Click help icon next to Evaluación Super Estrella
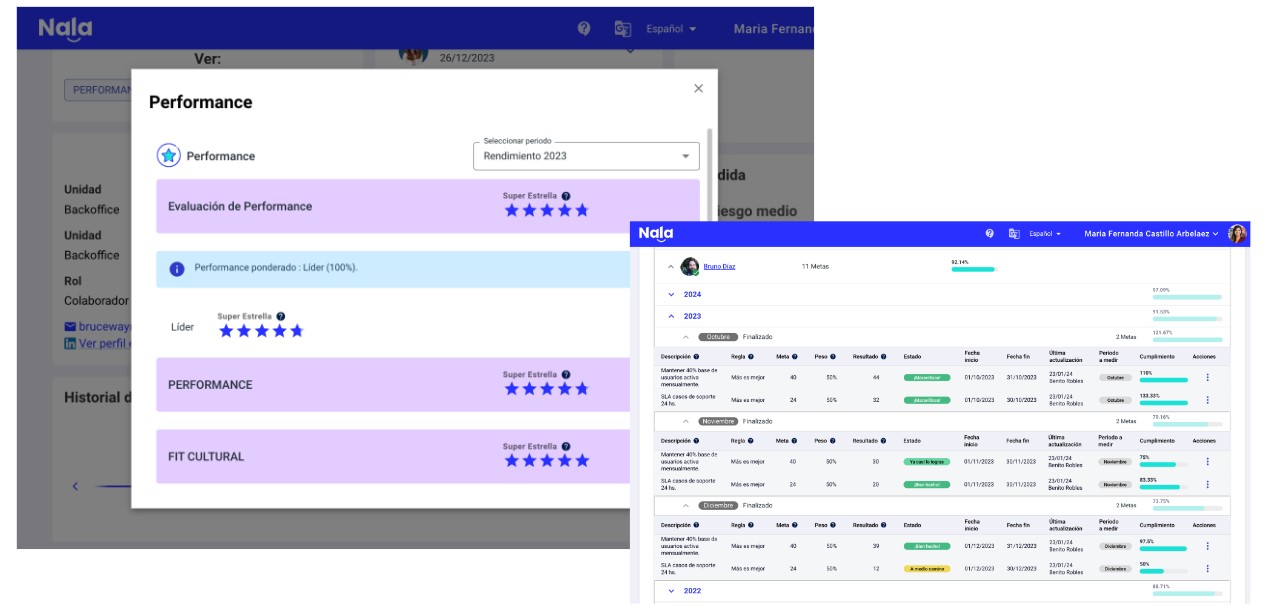This screenshot has width=1274, height=606. coord(566,196)
